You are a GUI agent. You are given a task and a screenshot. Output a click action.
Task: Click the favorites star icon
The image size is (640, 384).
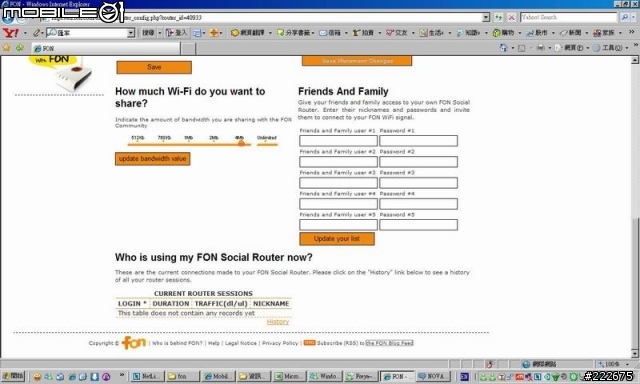click(7, 48)
